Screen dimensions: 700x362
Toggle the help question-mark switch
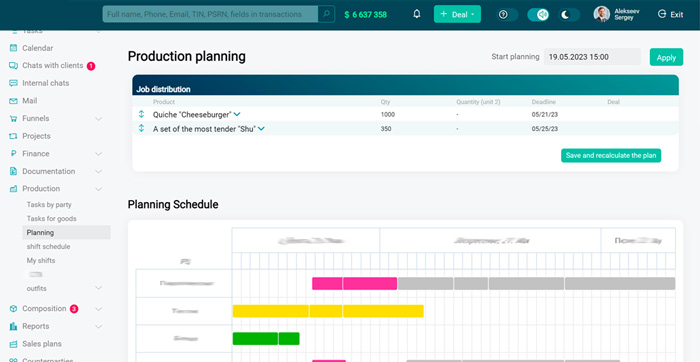coord(508,15)
